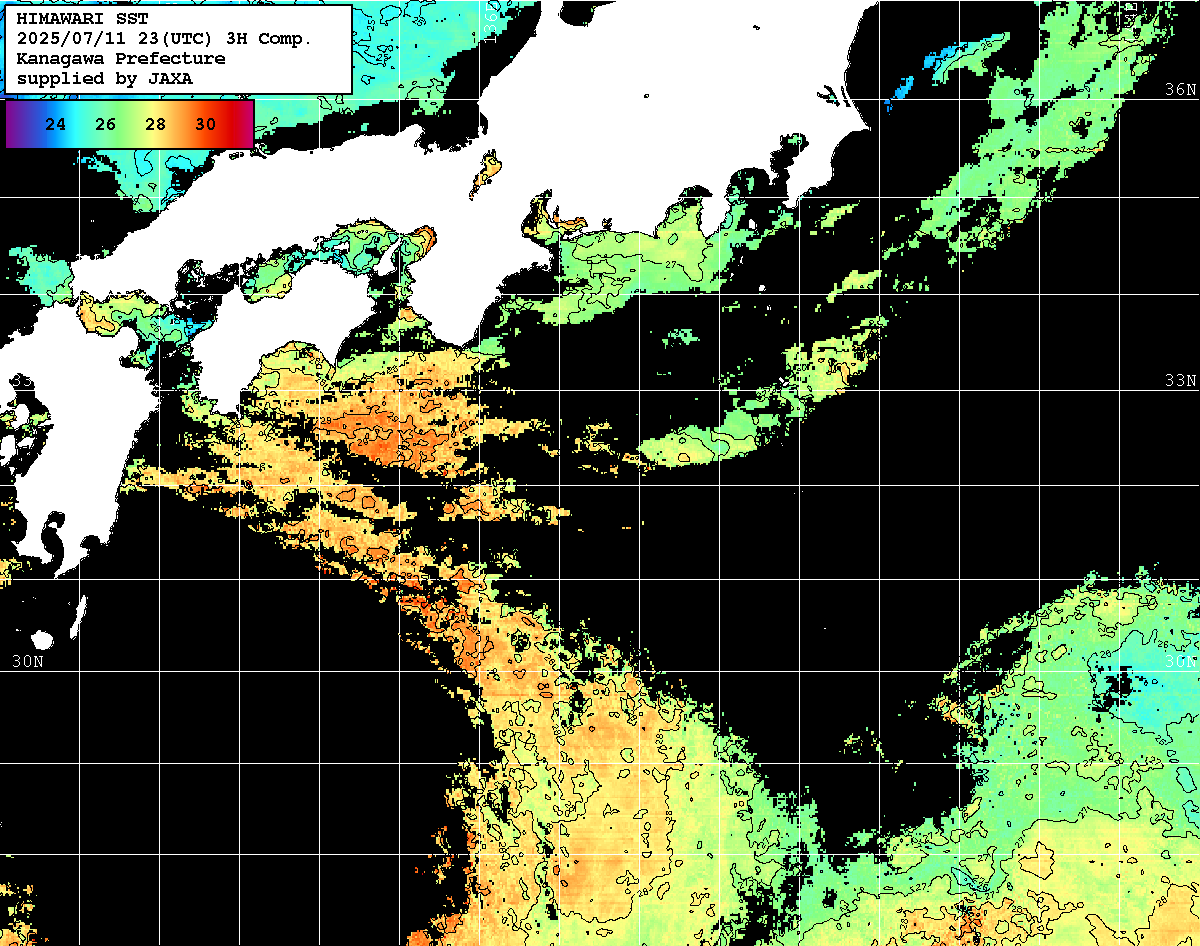The image size is (1200, 946).
Task: Click the '30' label on the temperature legend
Action: pos(206,124)
